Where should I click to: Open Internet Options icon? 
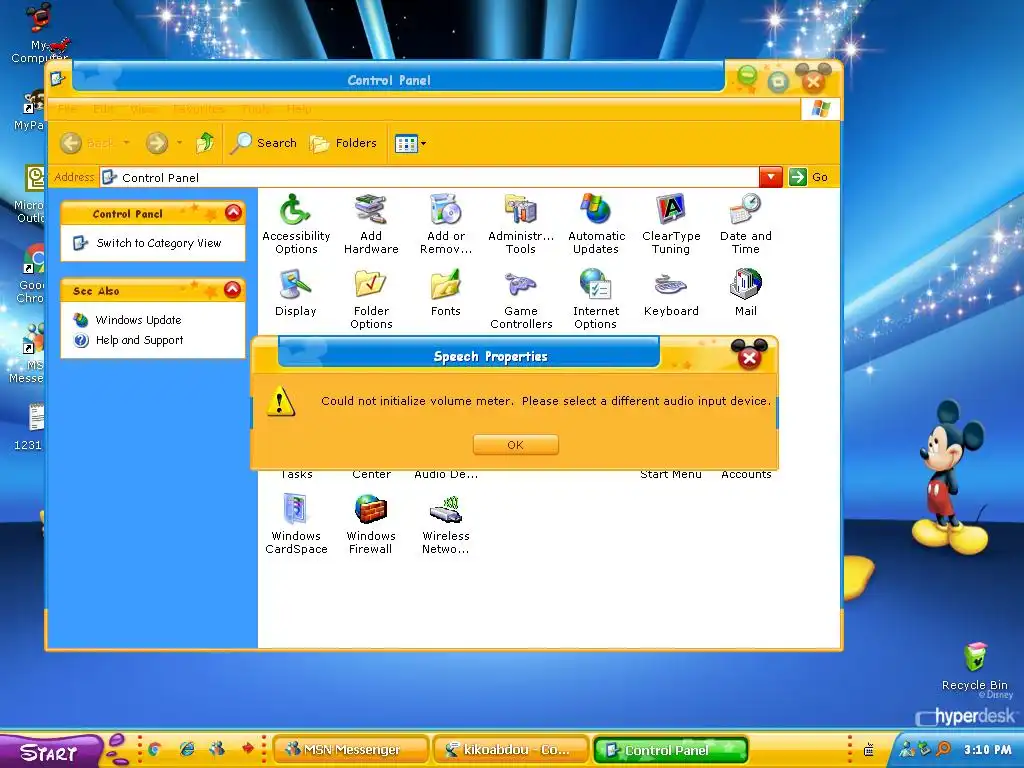596,298
